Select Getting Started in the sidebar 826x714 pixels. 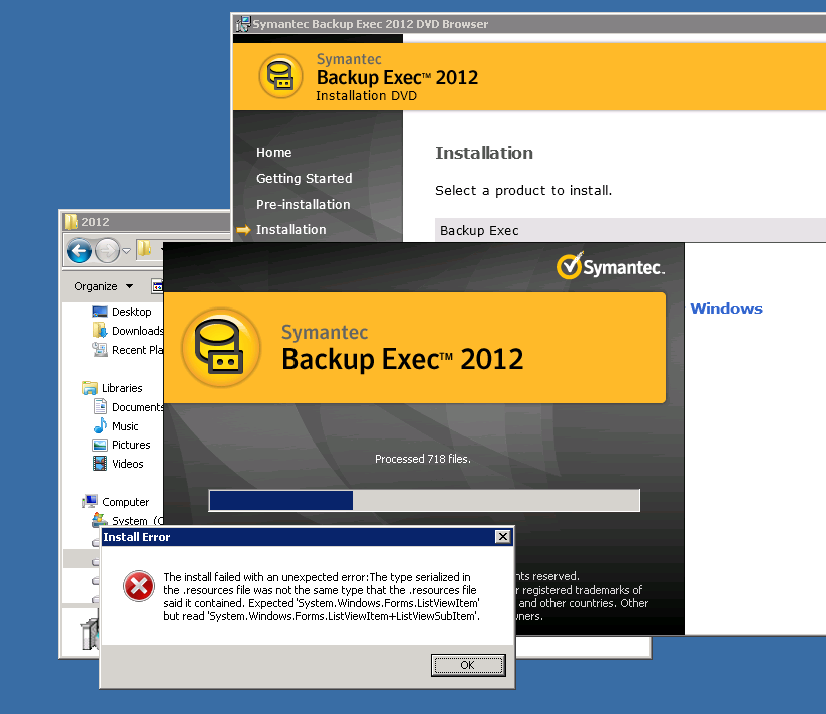click(x=304, y=179)
